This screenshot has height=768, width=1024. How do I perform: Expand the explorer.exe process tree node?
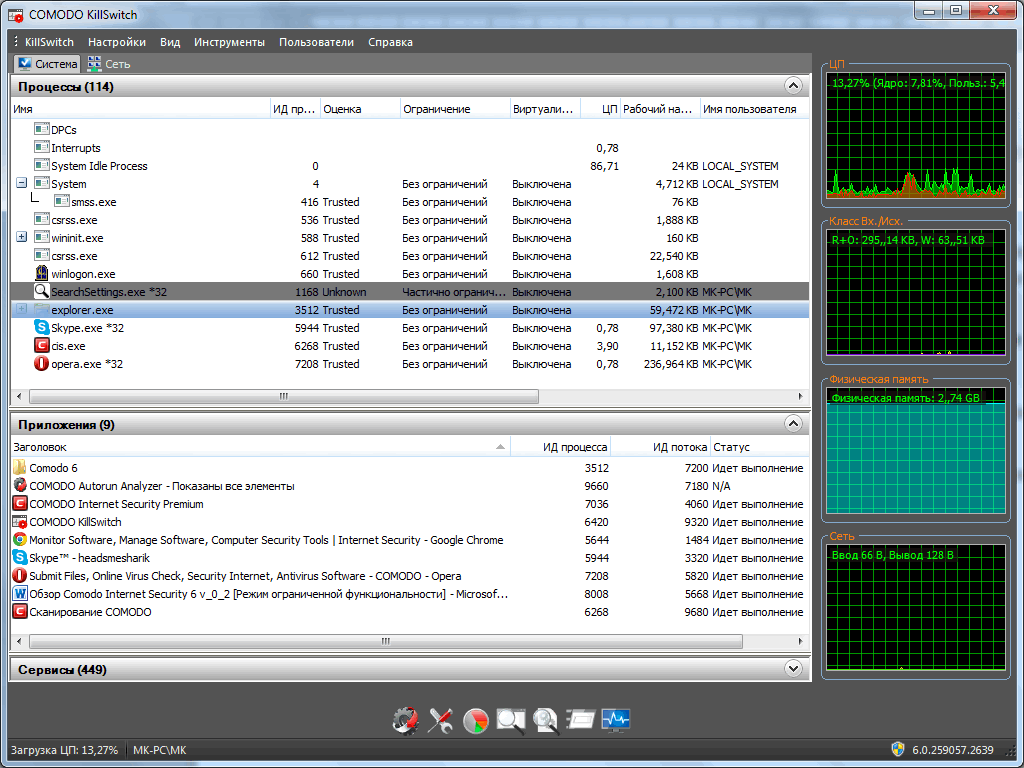tap(22, 309)
